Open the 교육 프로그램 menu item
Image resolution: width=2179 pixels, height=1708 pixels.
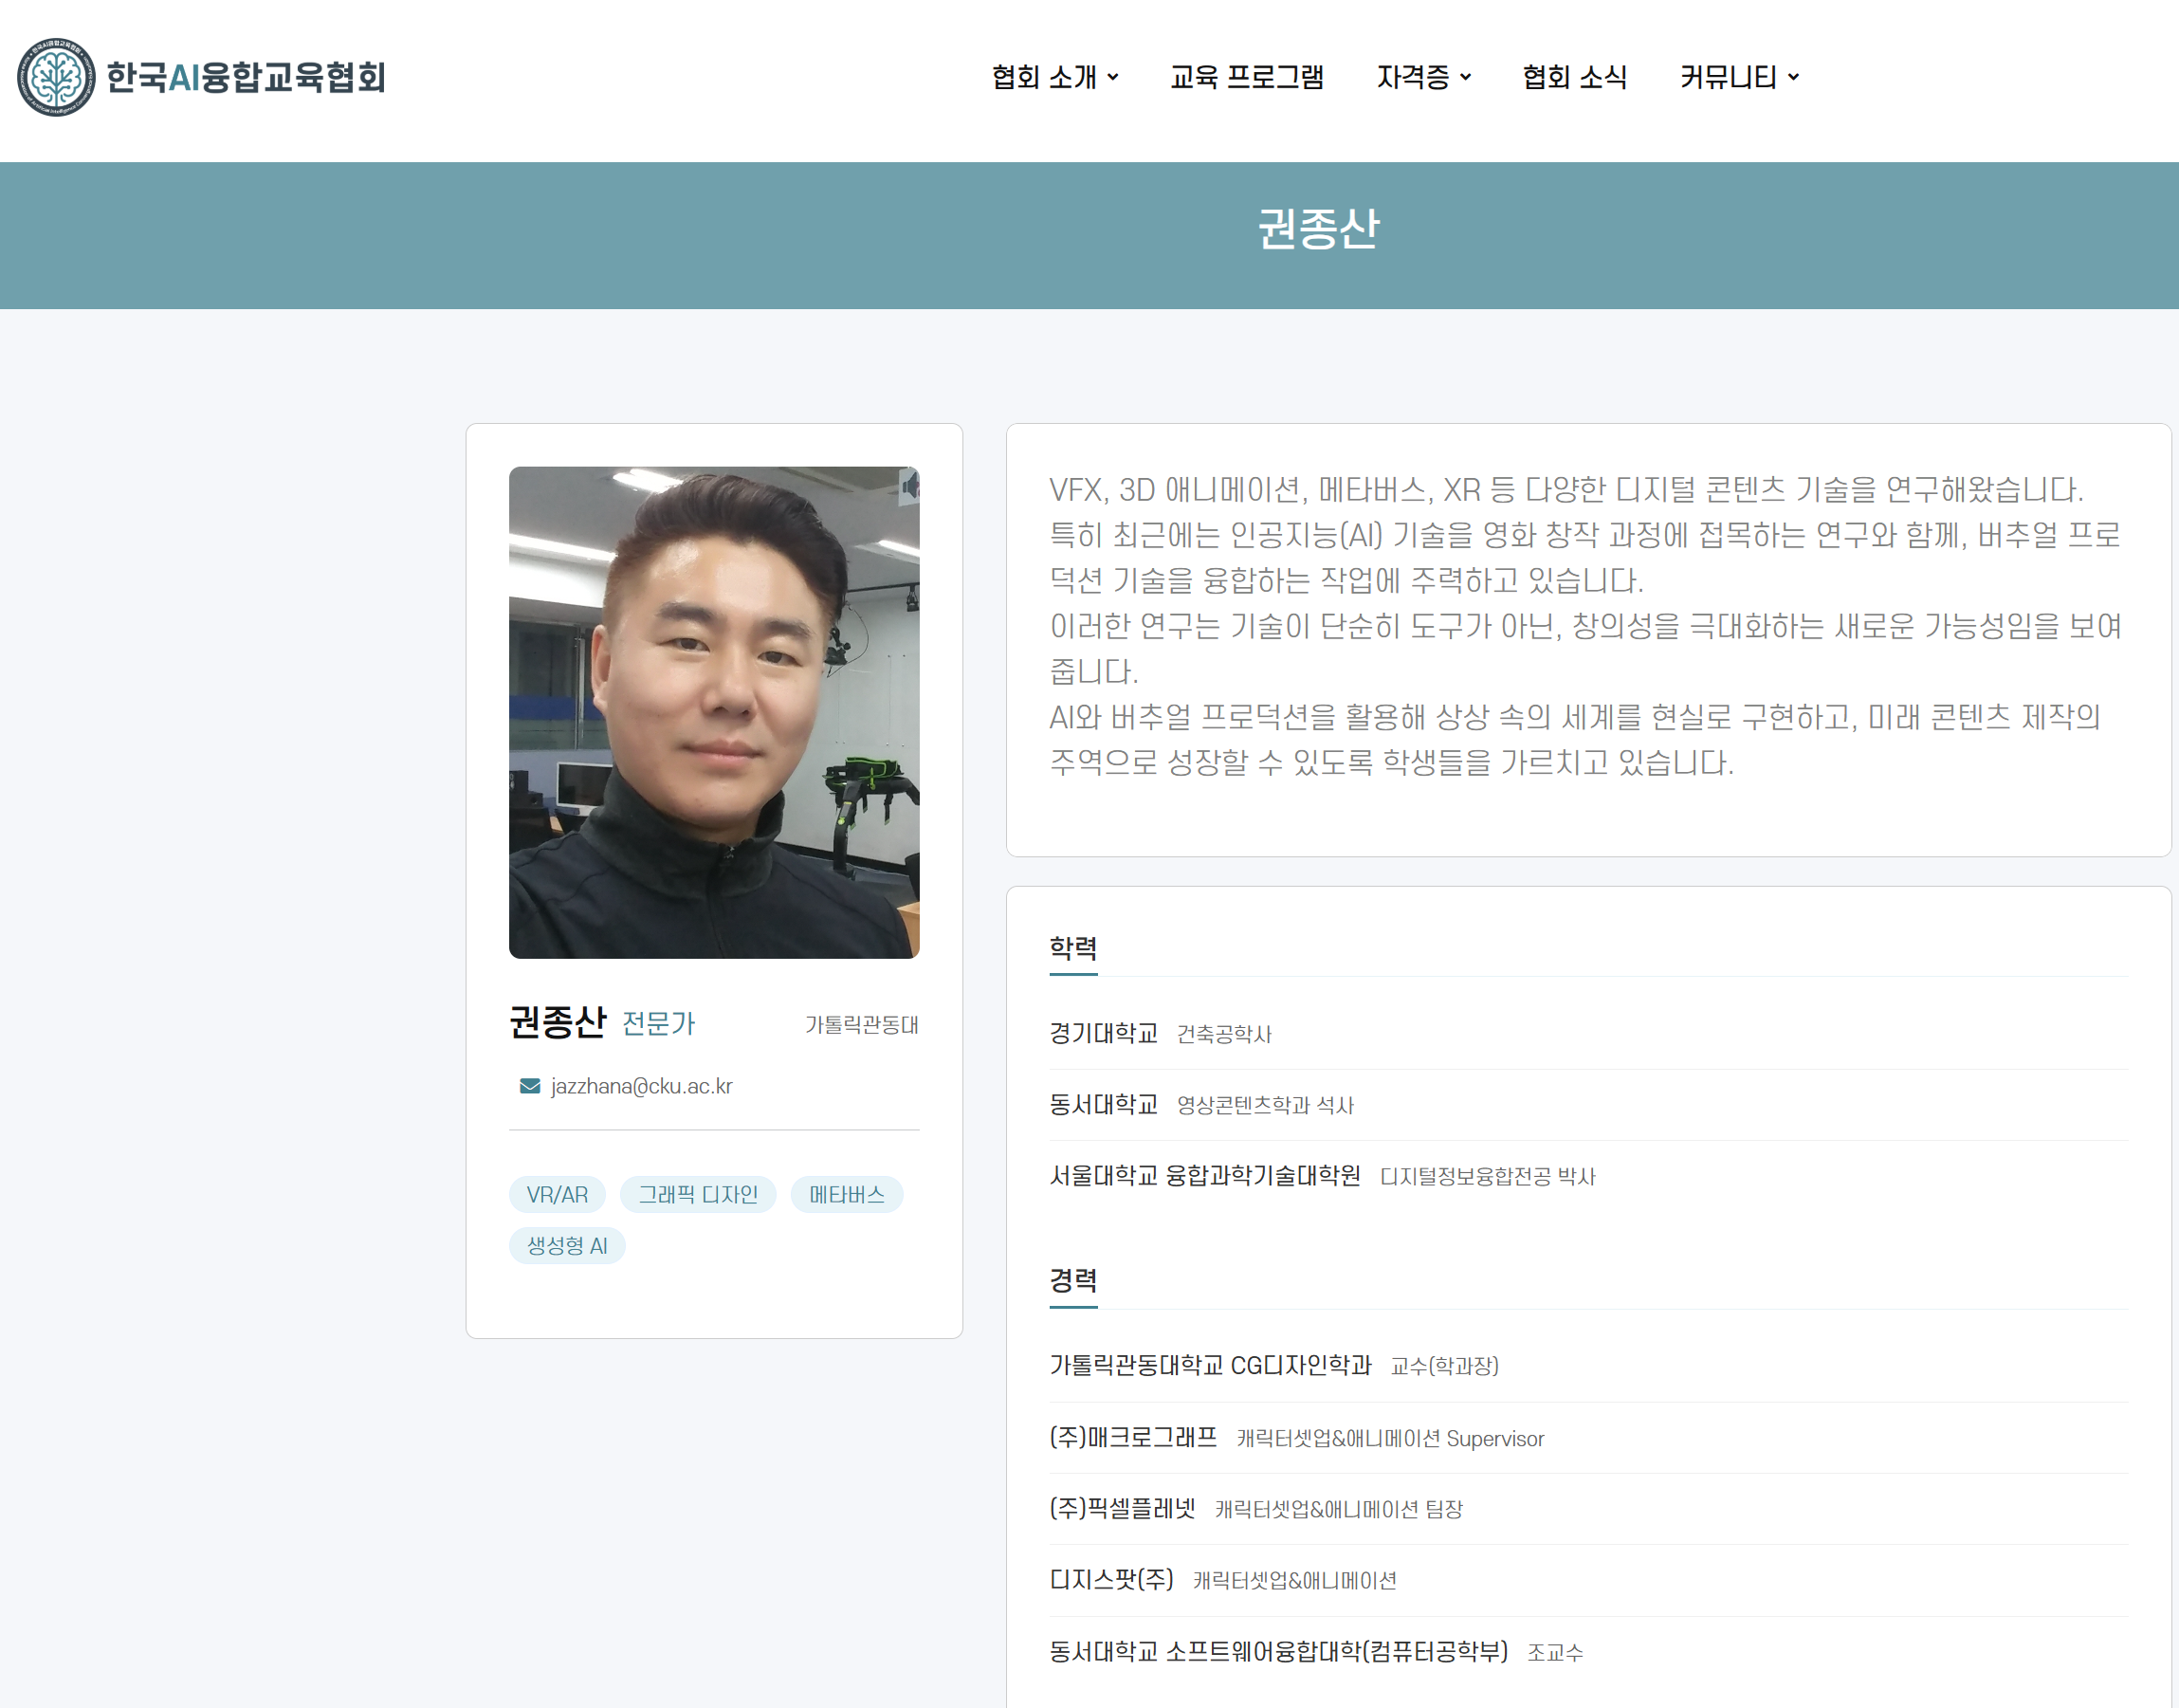pos(1247,76)
